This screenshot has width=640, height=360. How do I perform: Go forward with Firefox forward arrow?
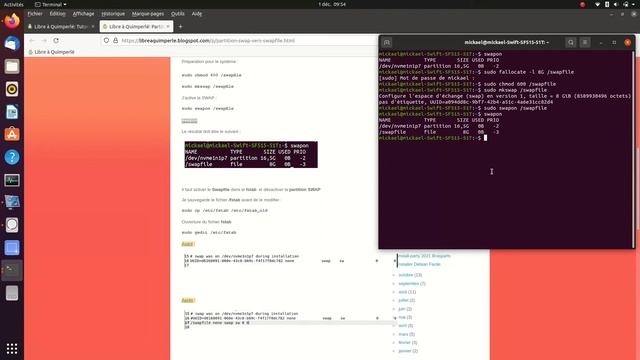pyautogui.click(x=44, y=40)
